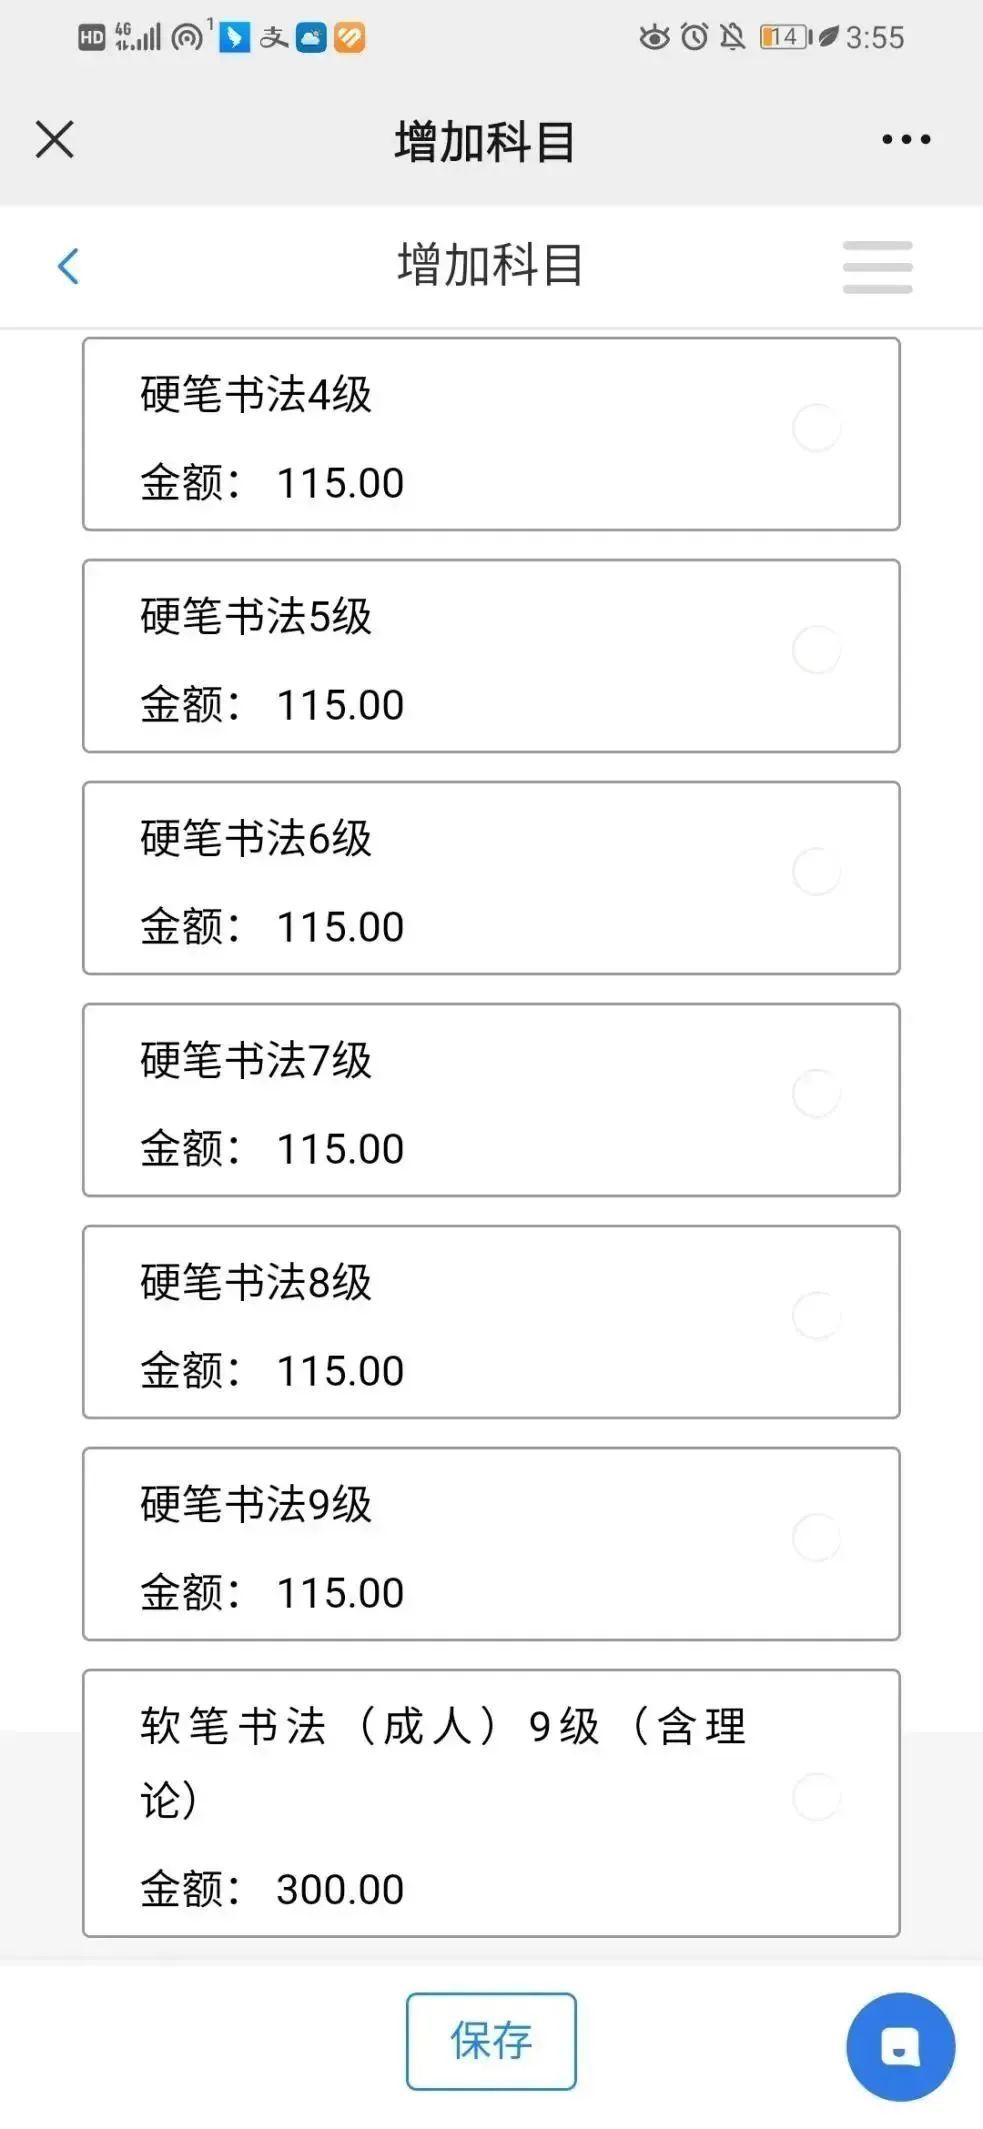The image size is (983, 2129).
Task: Tap the muted bell status icon
Action: click(733, 37)
